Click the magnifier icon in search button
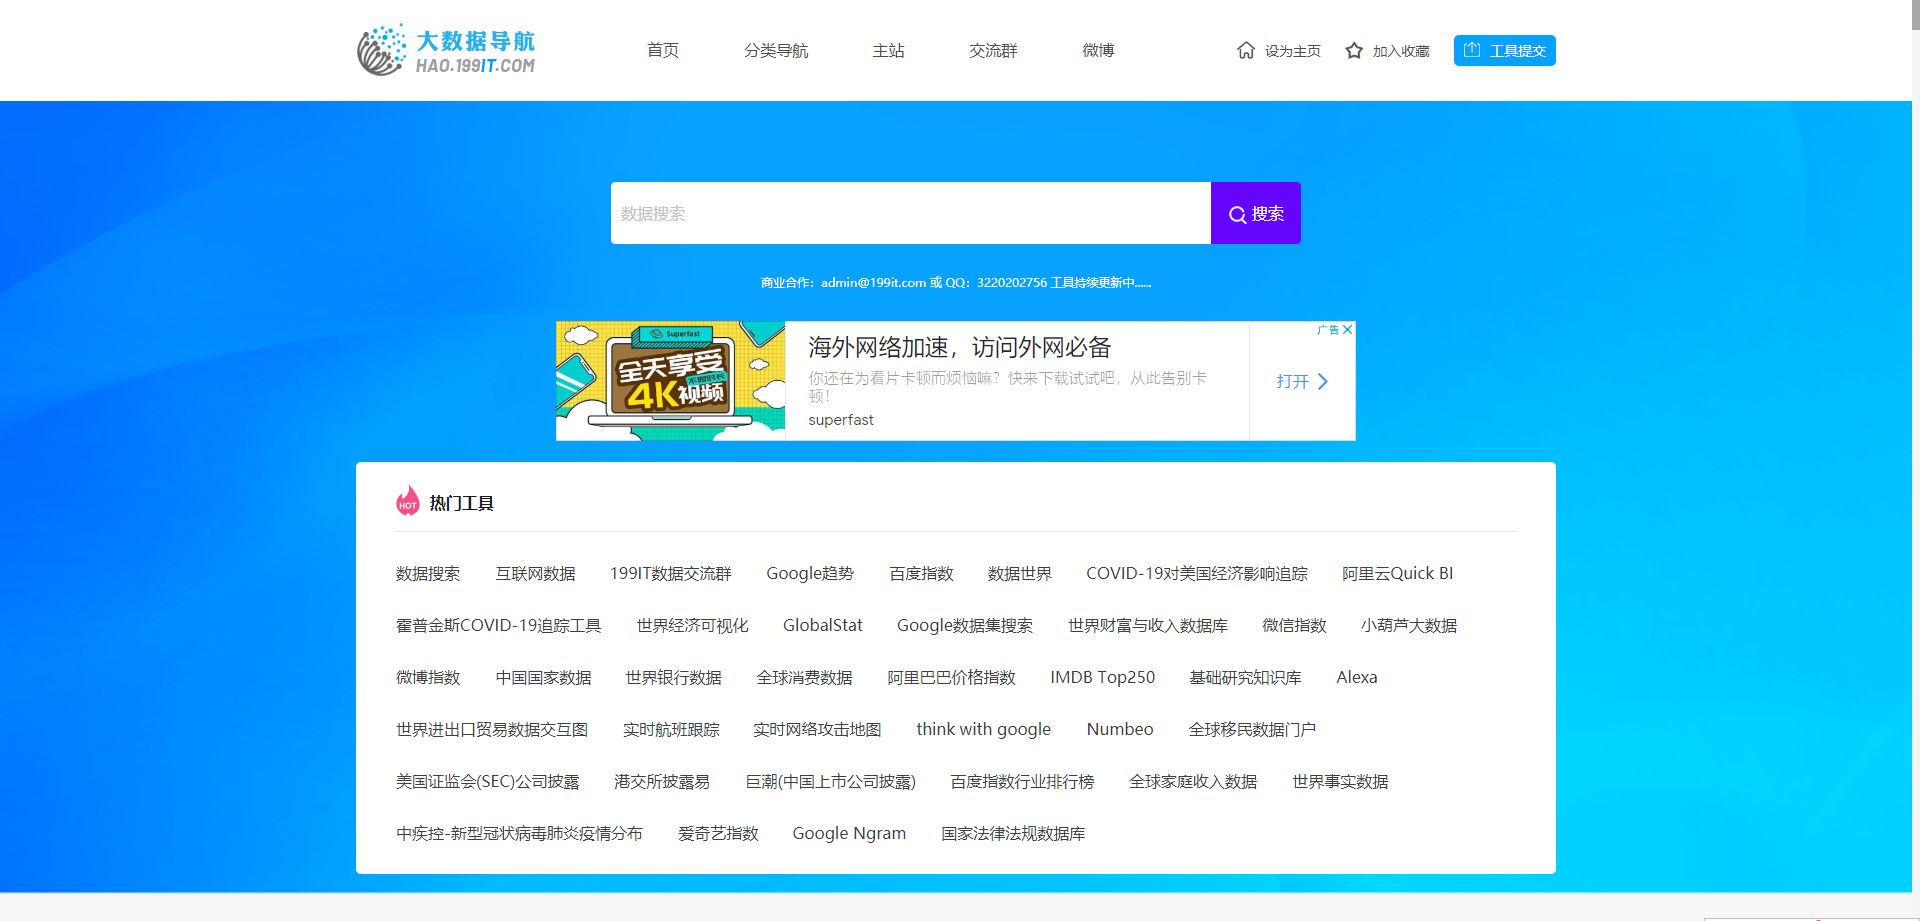1920x921 pixels. (1237, 214)
